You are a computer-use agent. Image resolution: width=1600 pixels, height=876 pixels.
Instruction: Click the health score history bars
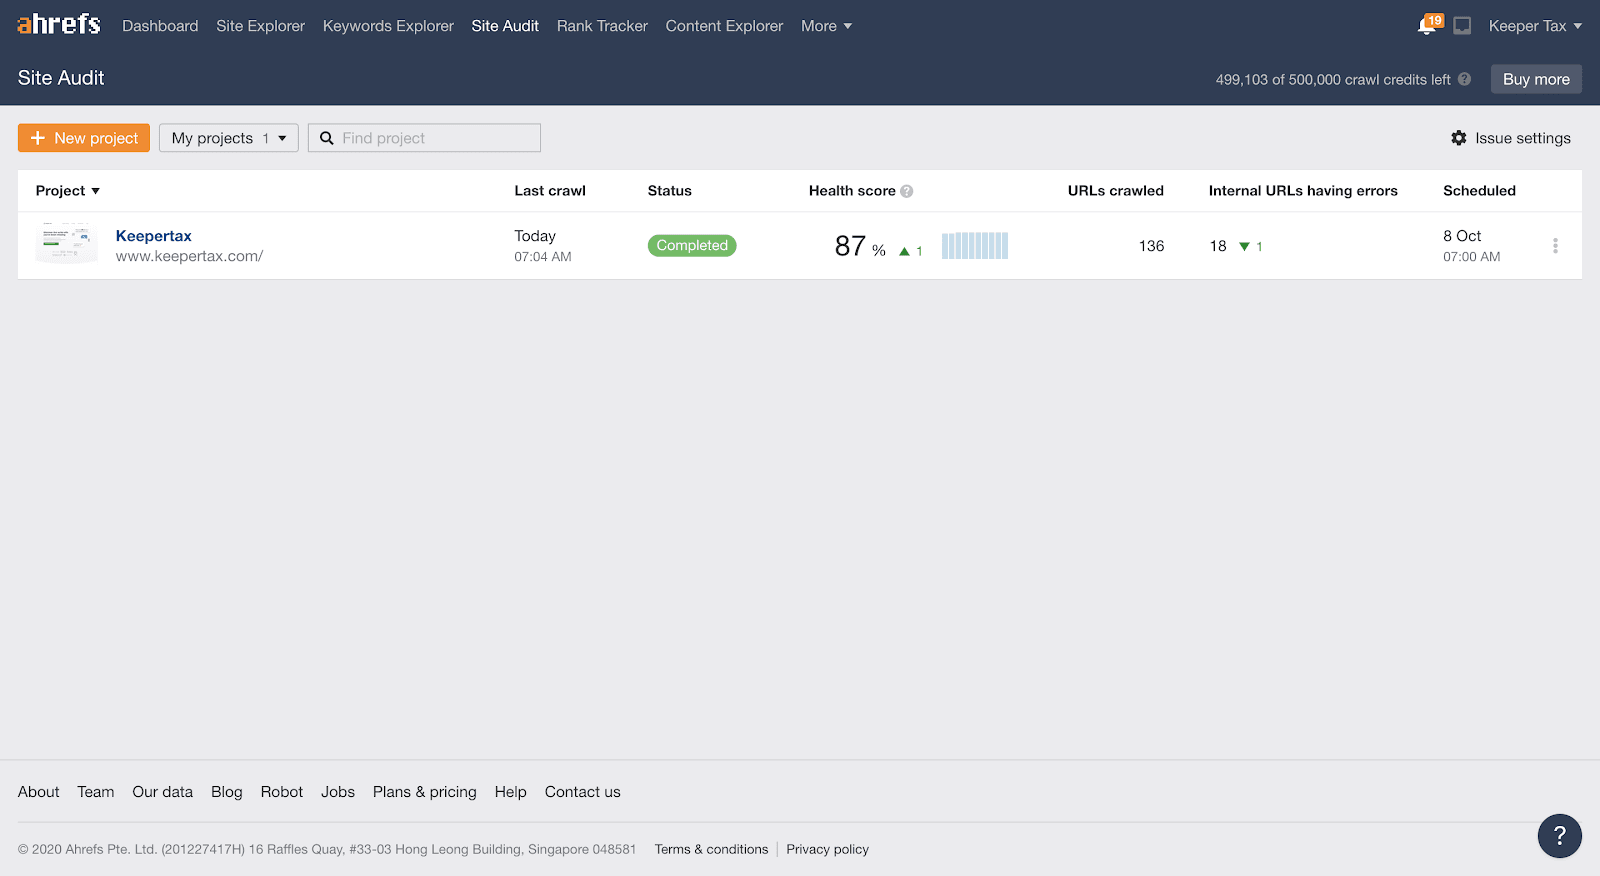coord(975,246)
